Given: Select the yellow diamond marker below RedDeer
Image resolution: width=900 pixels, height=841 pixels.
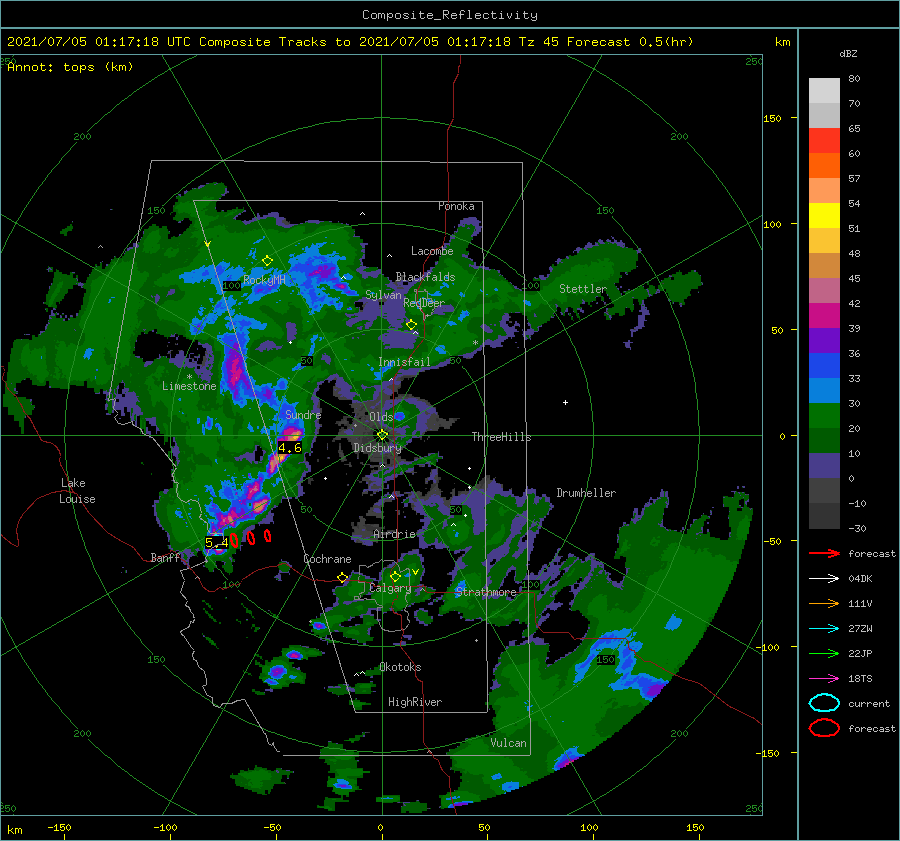Looking at the screenshot, I should (411, 325).
